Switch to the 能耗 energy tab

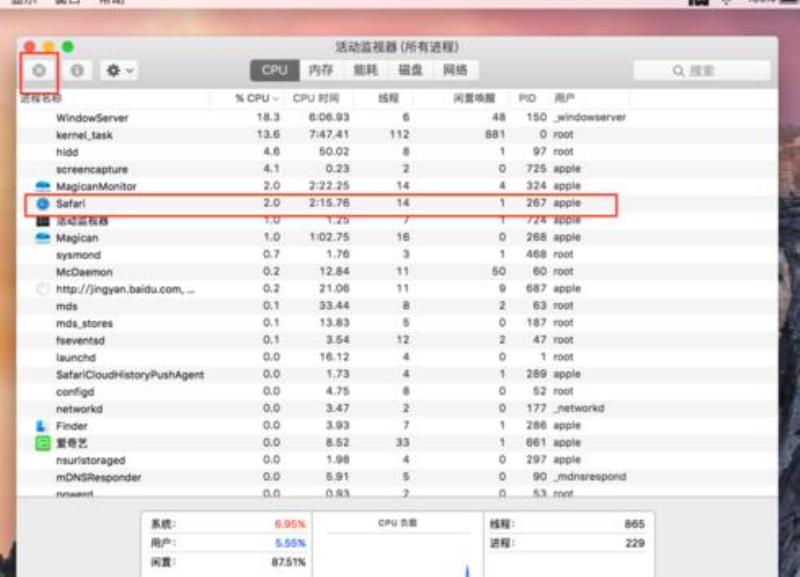pyautogui.click(x=365, y=70)
